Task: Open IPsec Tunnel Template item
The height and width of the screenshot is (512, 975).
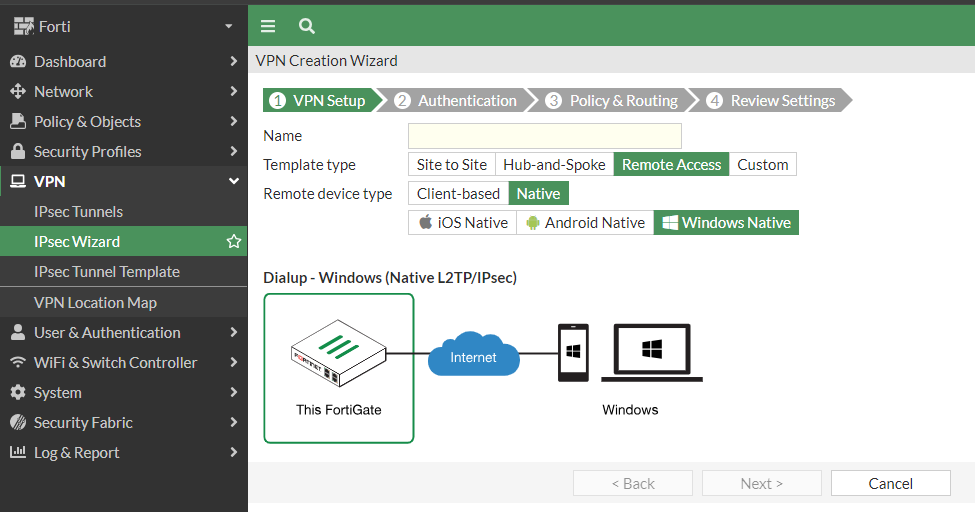Action: (x=124, y=272)
